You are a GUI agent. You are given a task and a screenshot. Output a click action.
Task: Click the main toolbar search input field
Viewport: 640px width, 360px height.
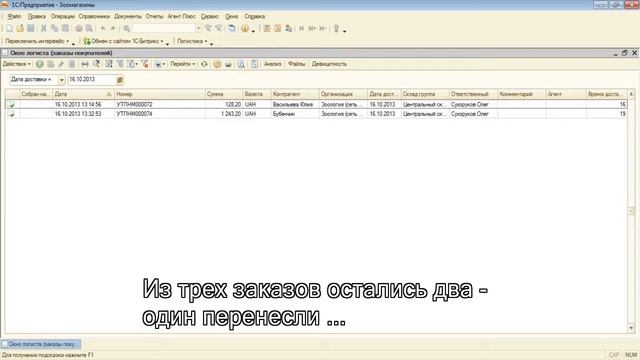(164, 29)
